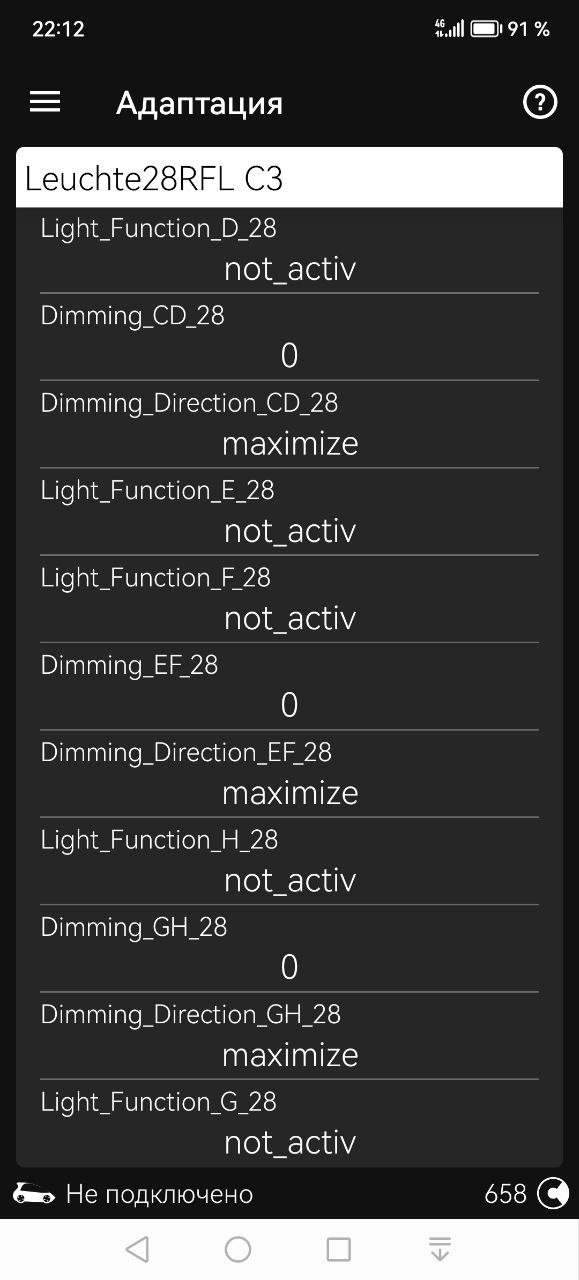
Task: Open the hamburger navigation menu
Action: pyautogui.click(x=45, y=102)
